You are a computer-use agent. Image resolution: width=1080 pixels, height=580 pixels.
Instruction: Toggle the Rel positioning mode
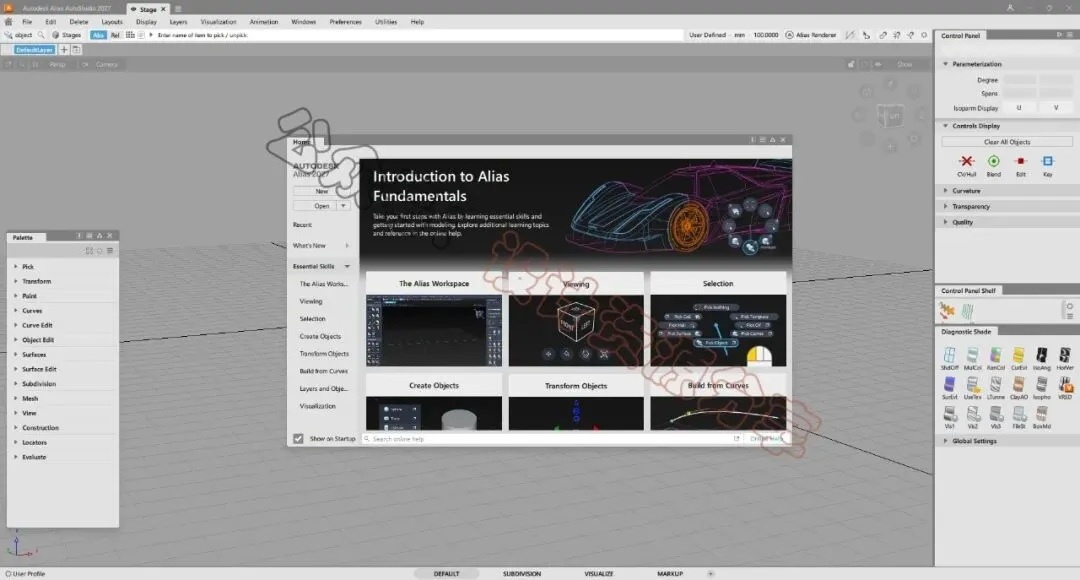115,34
